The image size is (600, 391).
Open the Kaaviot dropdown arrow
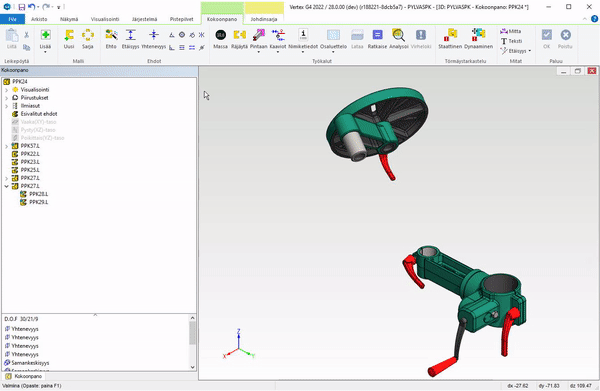tap(278, 52)
